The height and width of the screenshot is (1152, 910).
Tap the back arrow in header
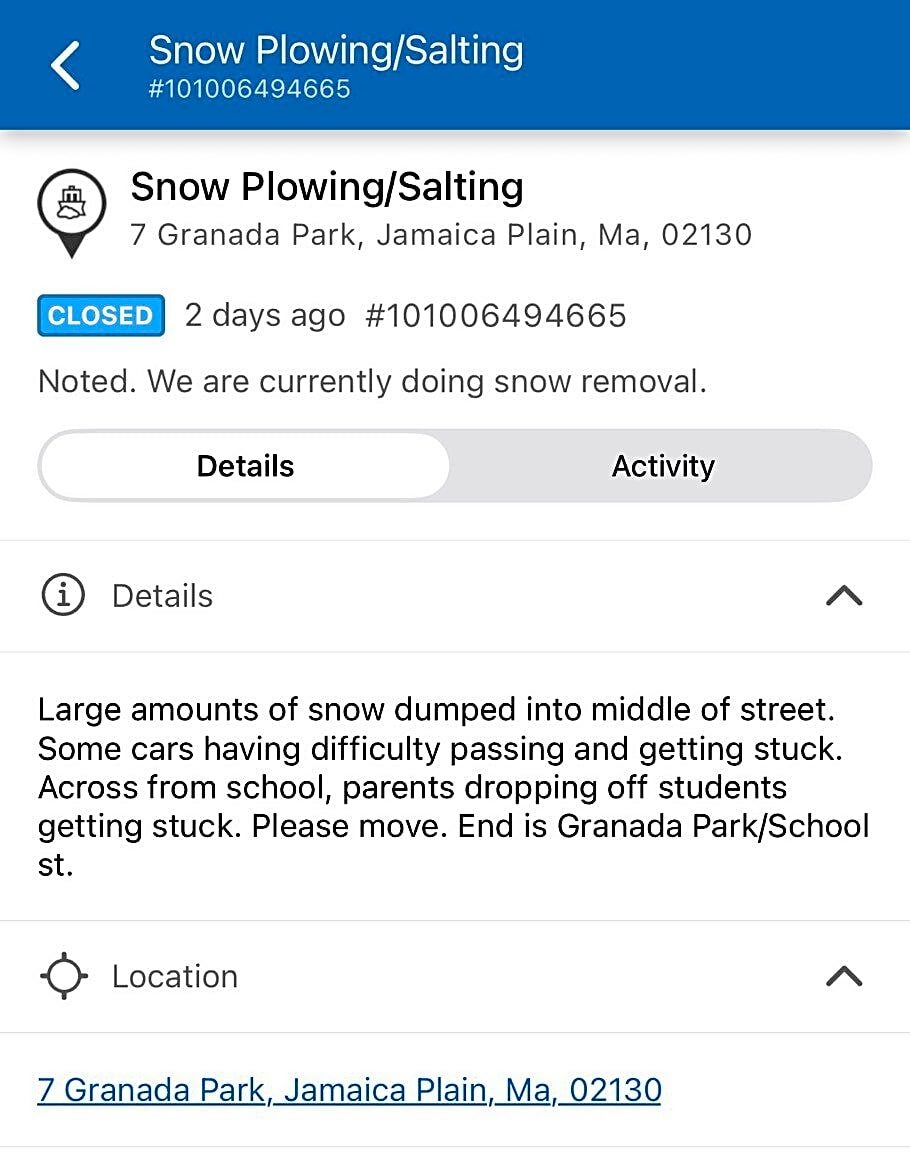65,66
